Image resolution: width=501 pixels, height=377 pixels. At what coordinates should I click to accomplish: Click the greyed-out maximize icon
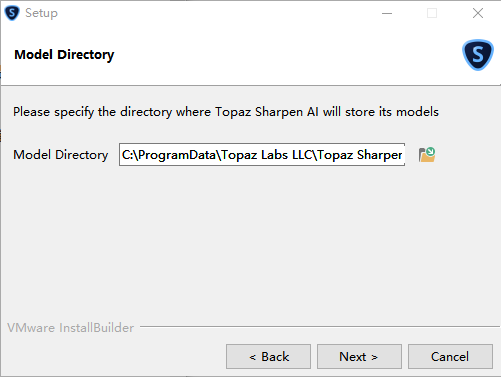pyautogui.click(x=432, y=13)
